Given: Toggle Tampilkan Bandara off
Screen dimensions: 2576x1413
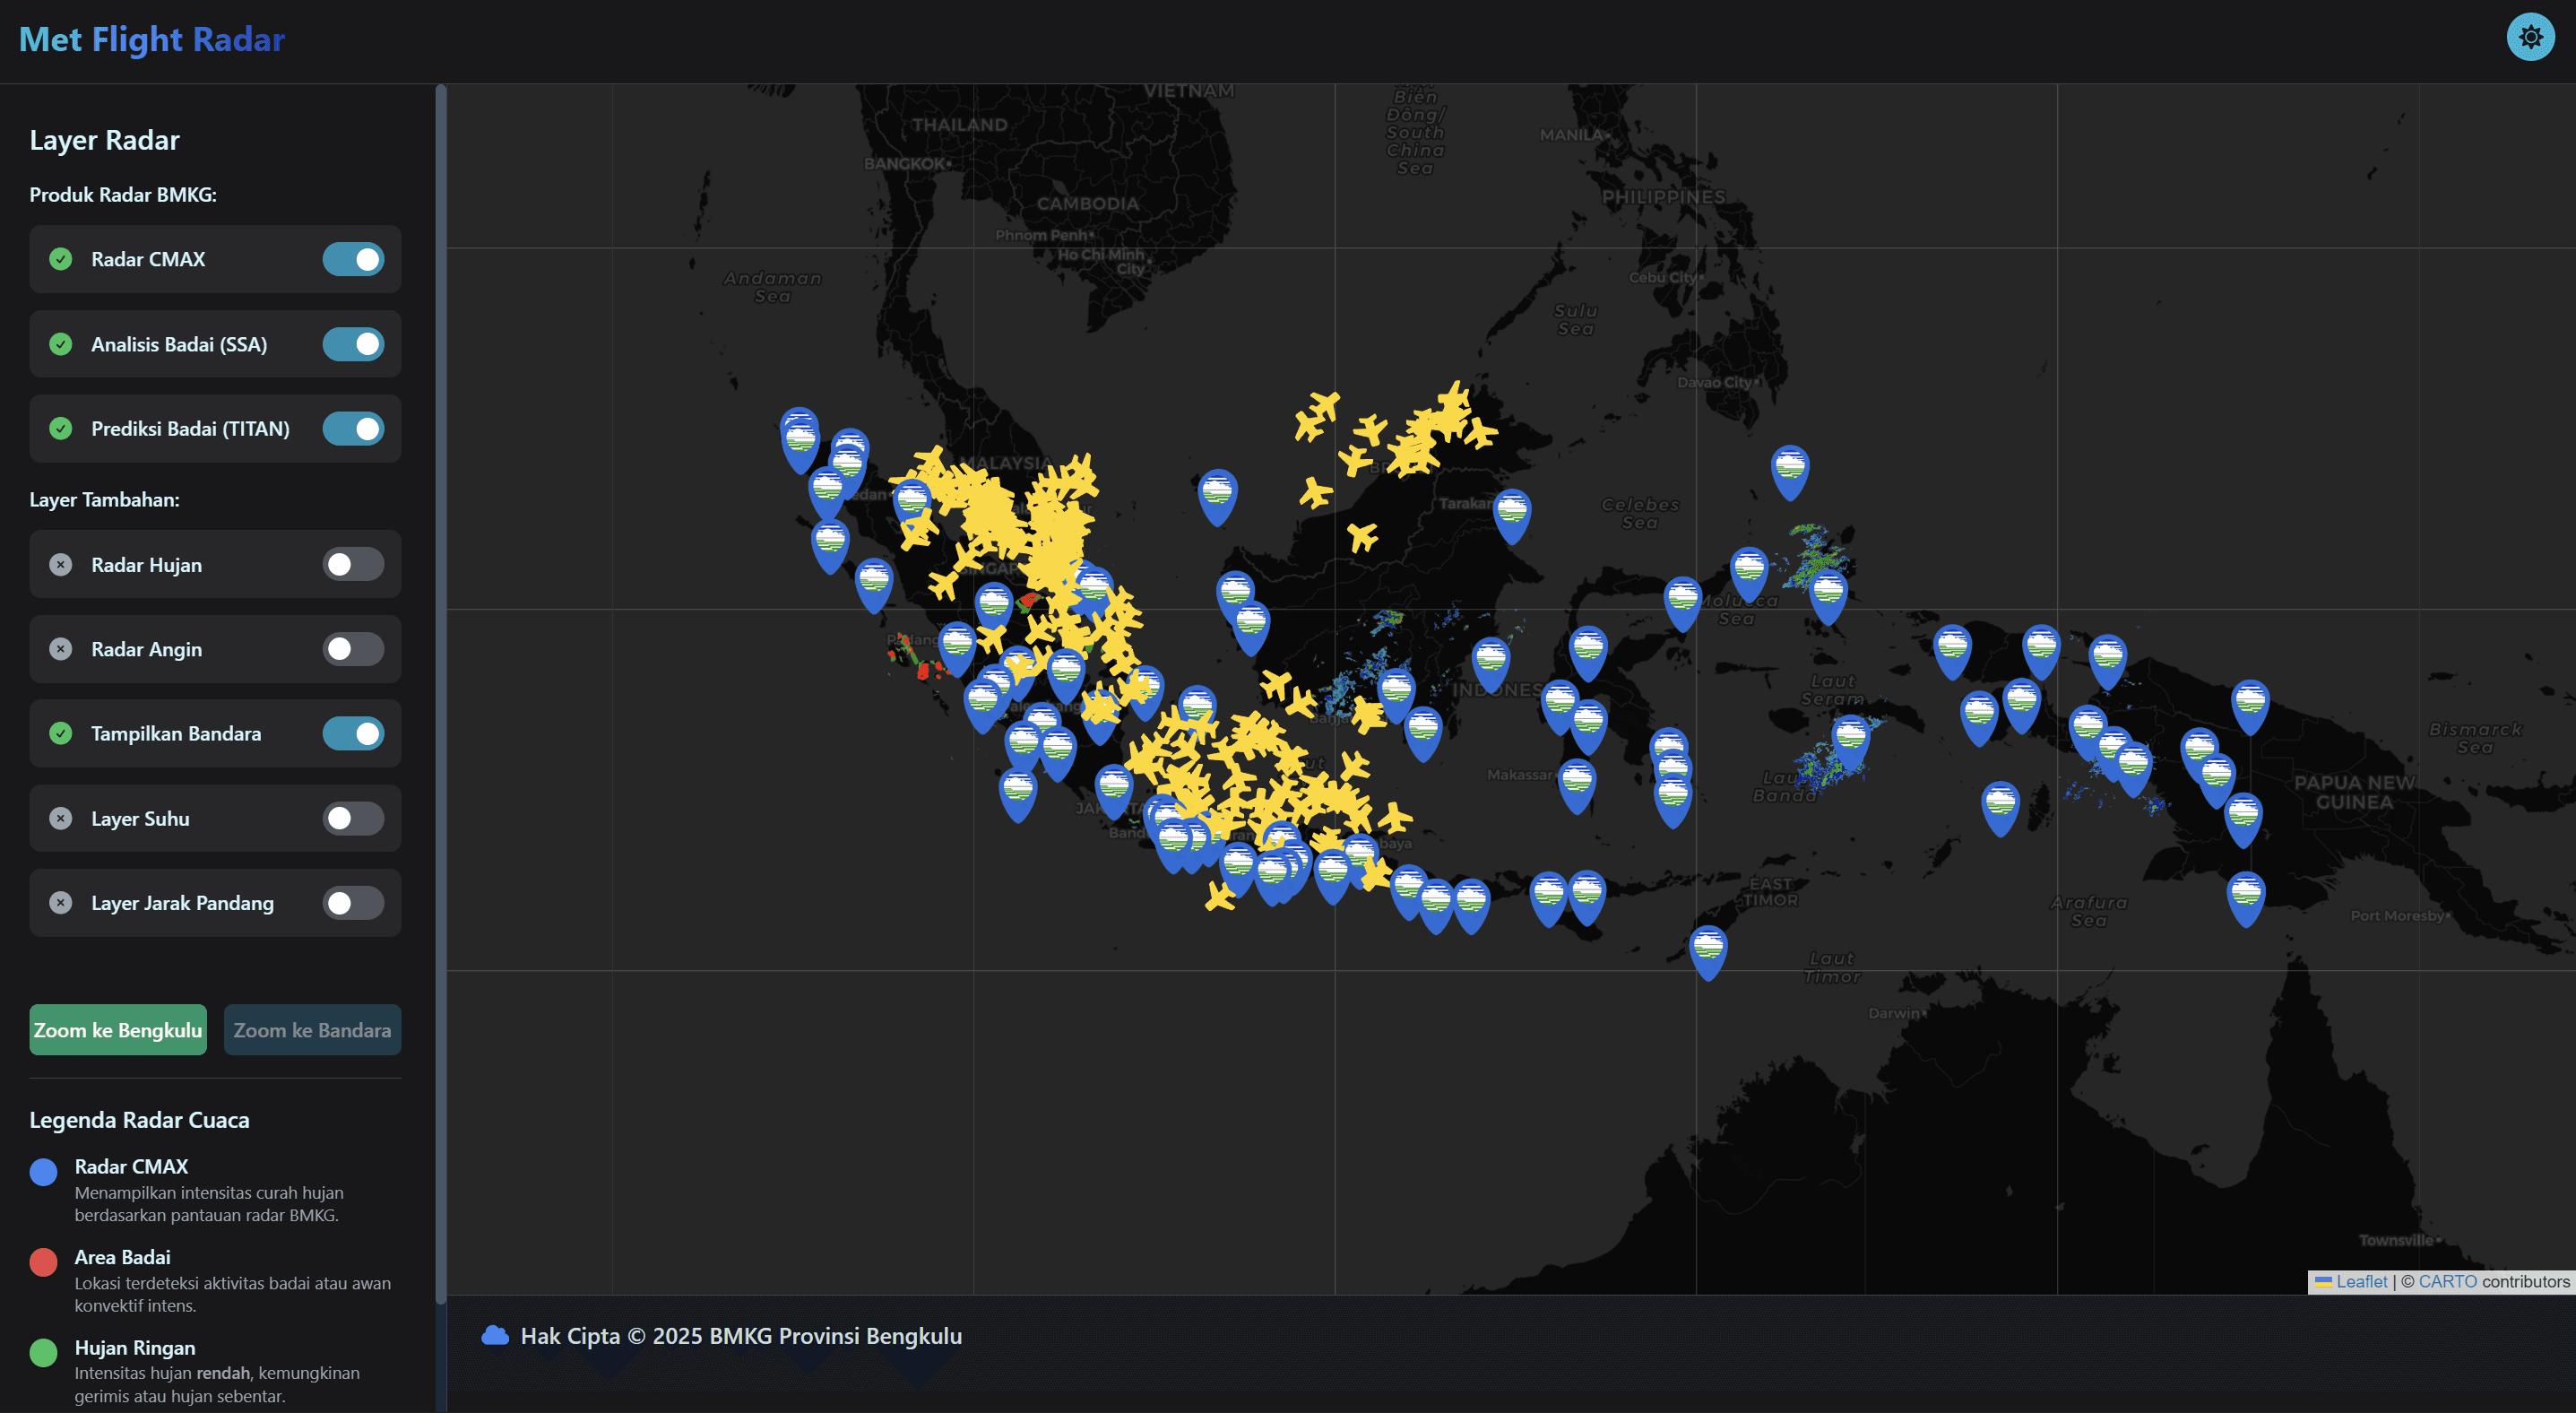Looking at the screenshot, I should point(352,733).
